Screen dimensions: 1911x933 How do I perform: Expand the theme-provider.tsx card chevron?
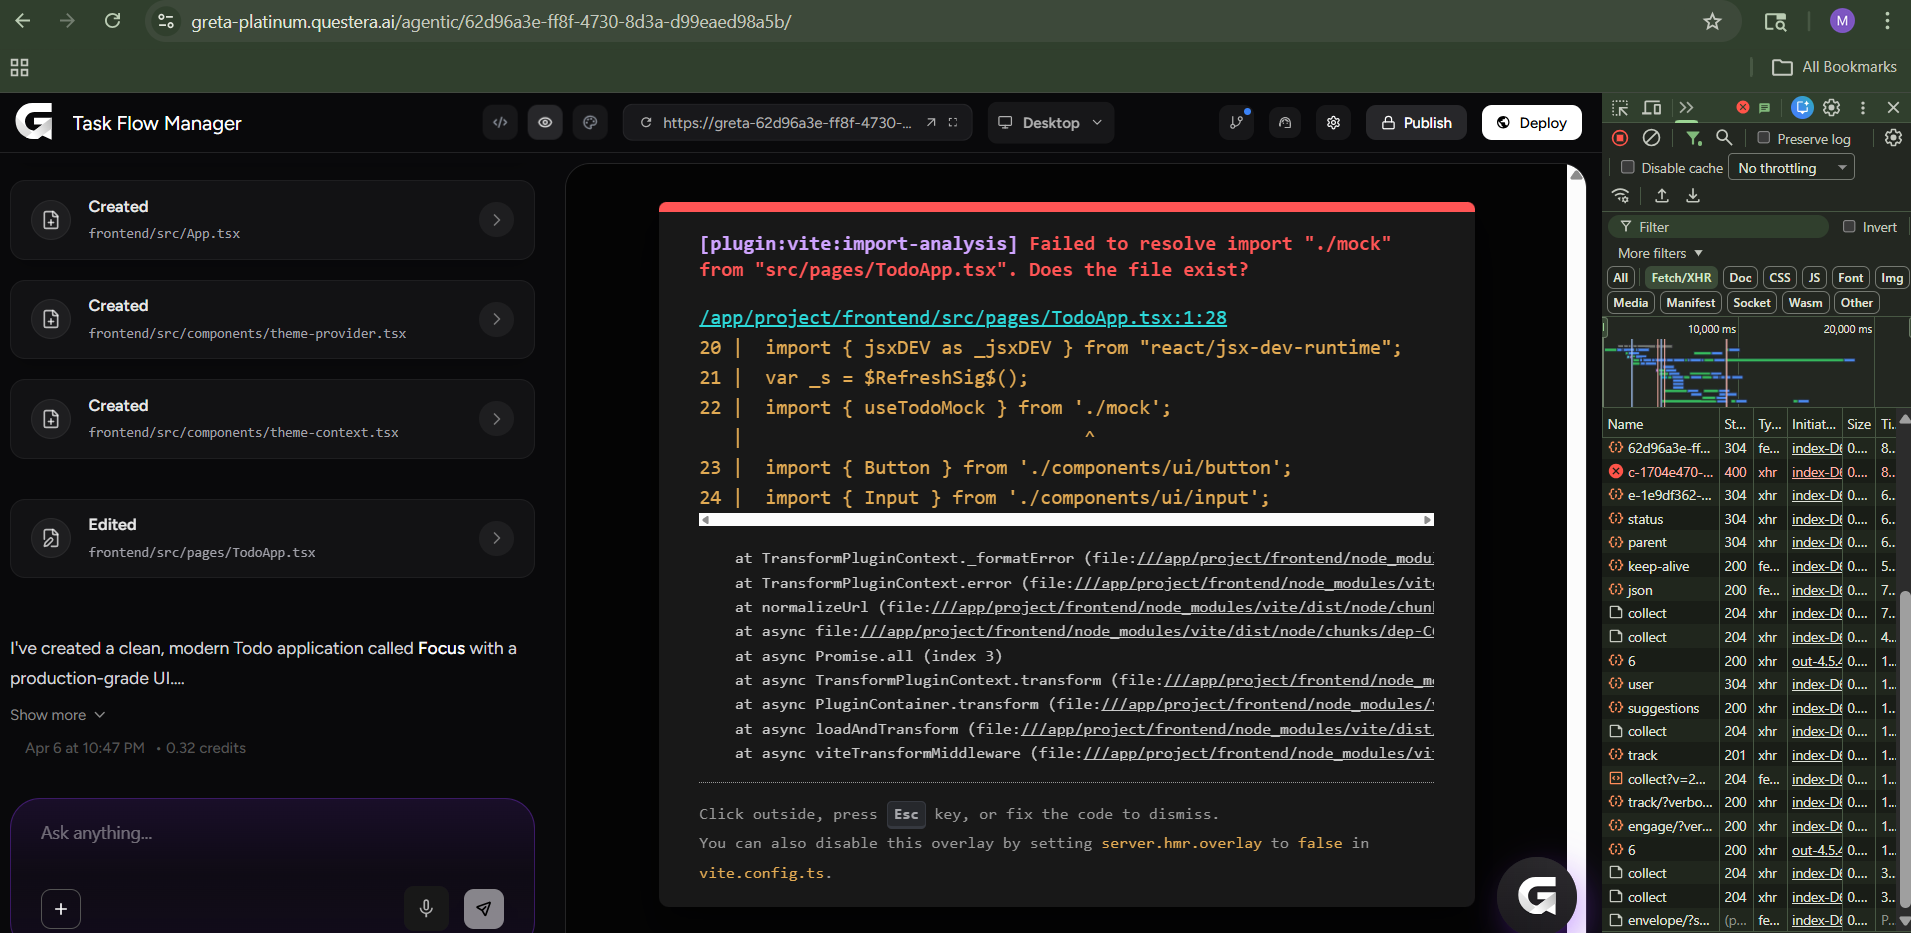pos(496,319)
